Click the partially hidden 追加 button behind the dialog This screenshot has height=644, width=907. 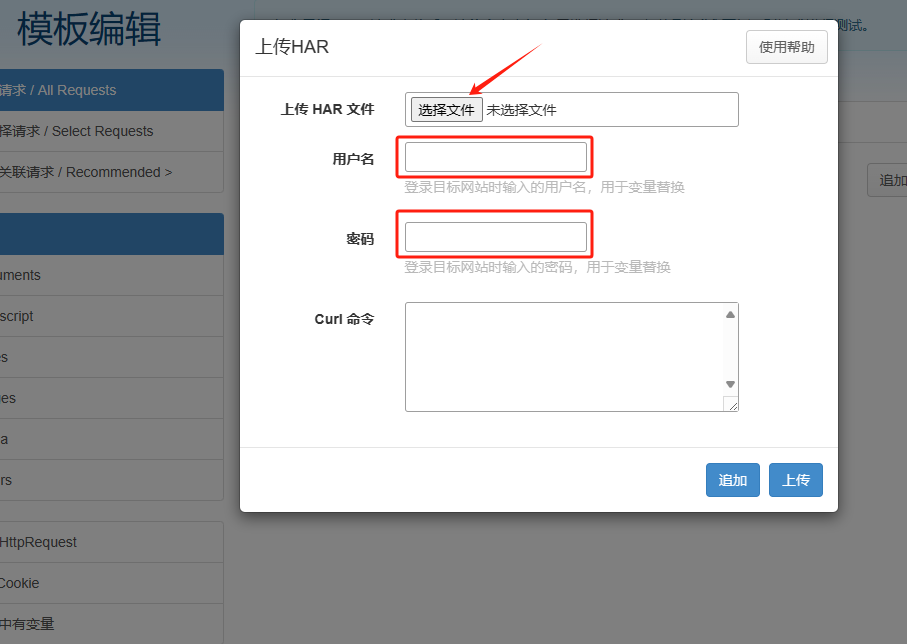coord(889,180)
